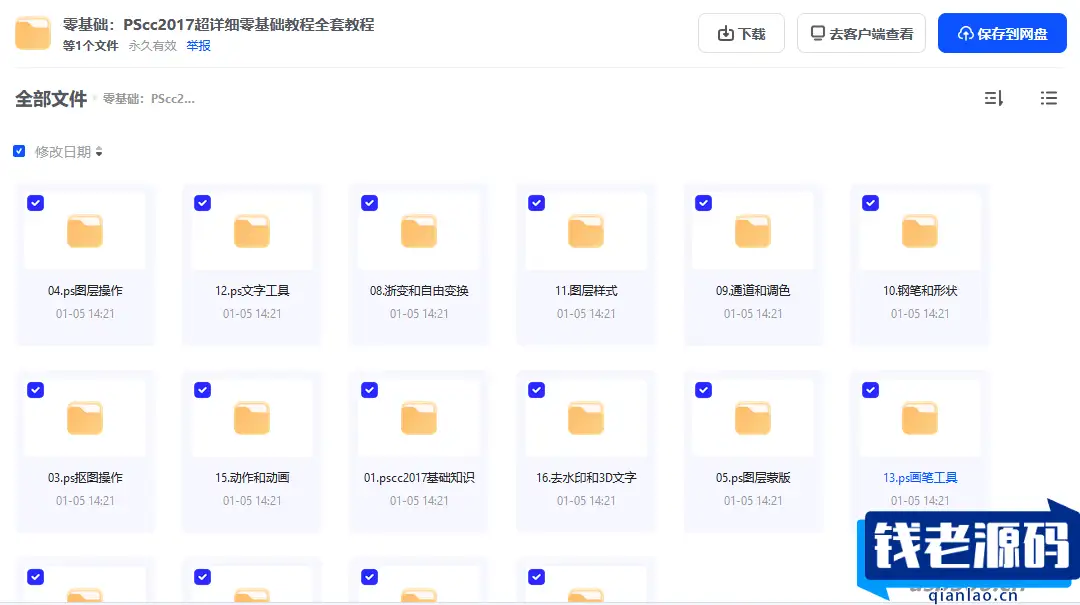Click the 举报 report link

pos(198,45)
